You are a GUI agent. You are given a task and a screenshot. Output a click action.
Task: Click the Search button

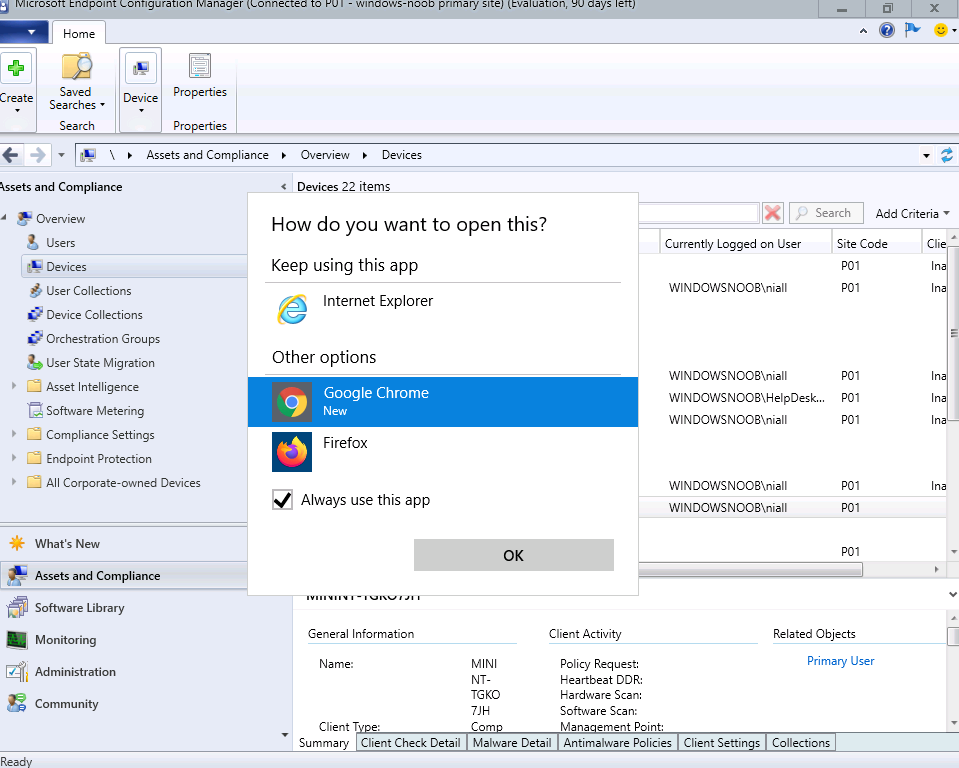[x=826, y=213]
